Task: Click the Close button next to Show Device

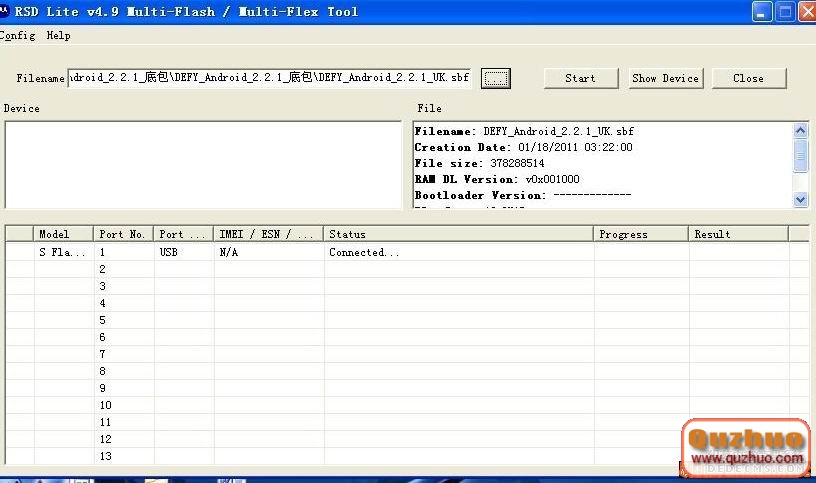Action: tap(749, 78)
